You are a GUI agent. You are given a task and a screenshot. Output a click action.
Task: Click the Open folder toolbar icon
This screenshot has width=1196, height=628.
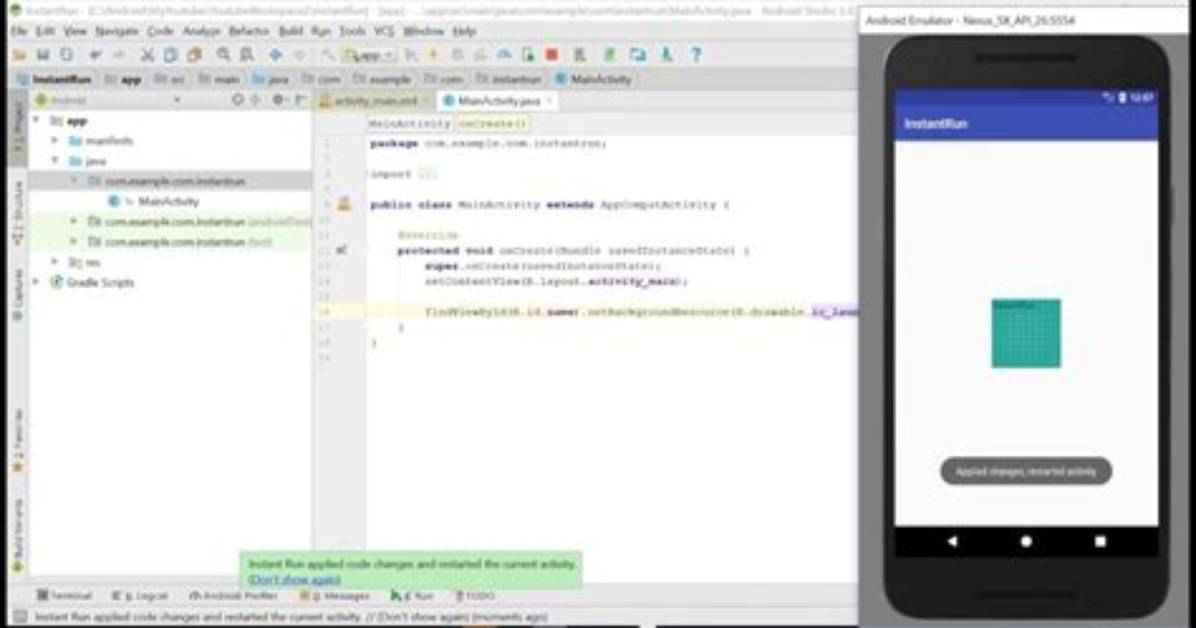[x=20, y=55]
